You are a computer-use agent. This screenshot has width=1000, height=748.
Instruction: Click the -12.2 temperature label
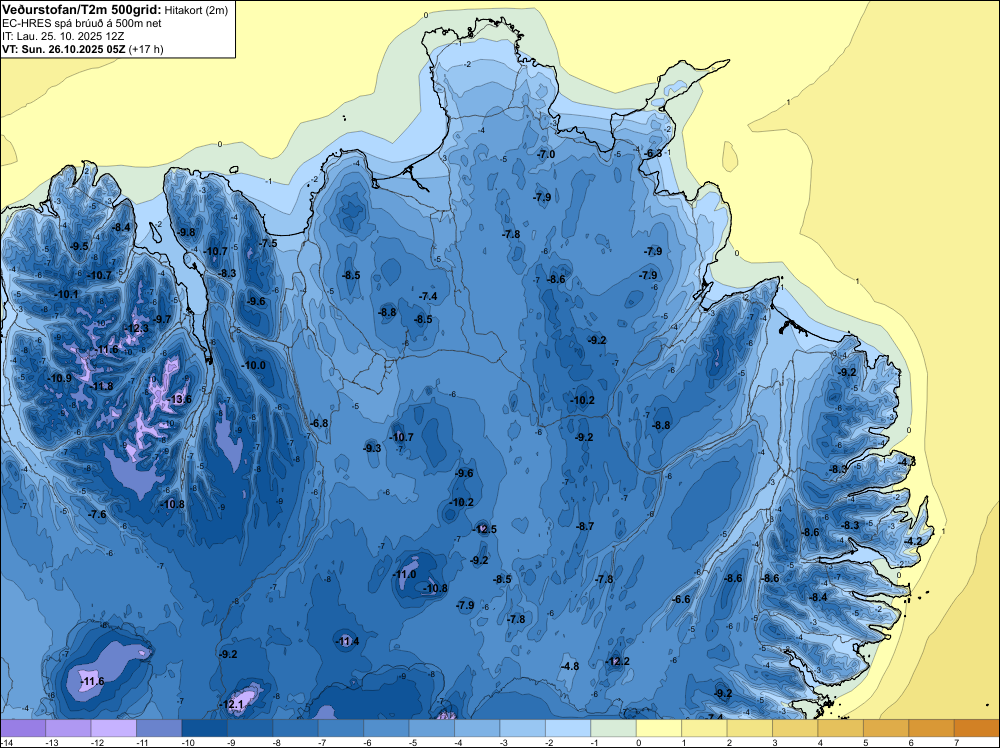pos(617,661)
